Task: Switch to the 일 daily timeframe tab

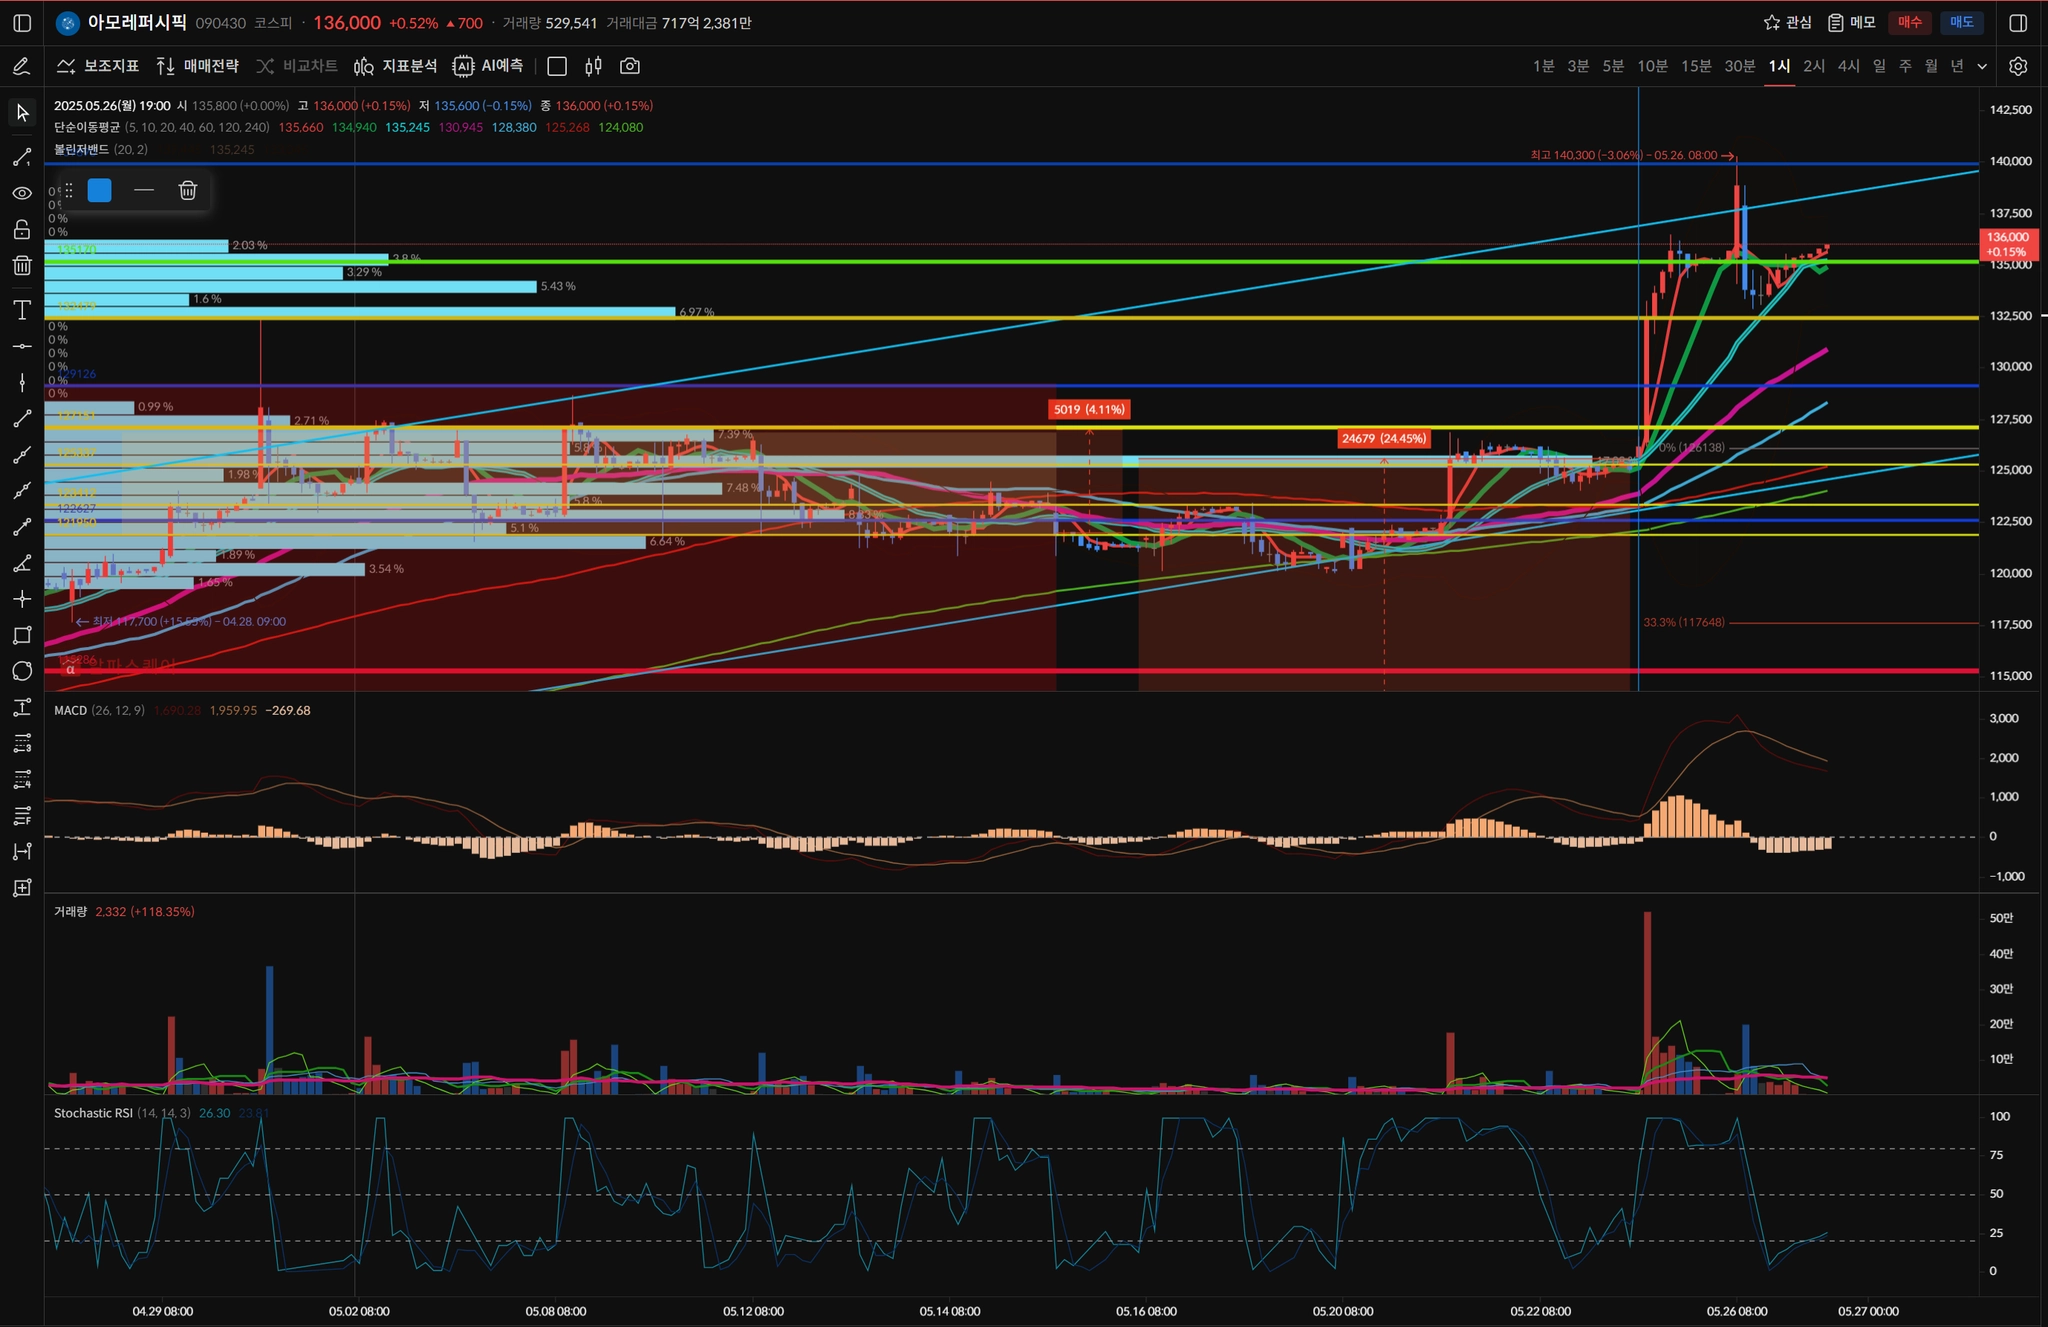Action: (1879, 66)
